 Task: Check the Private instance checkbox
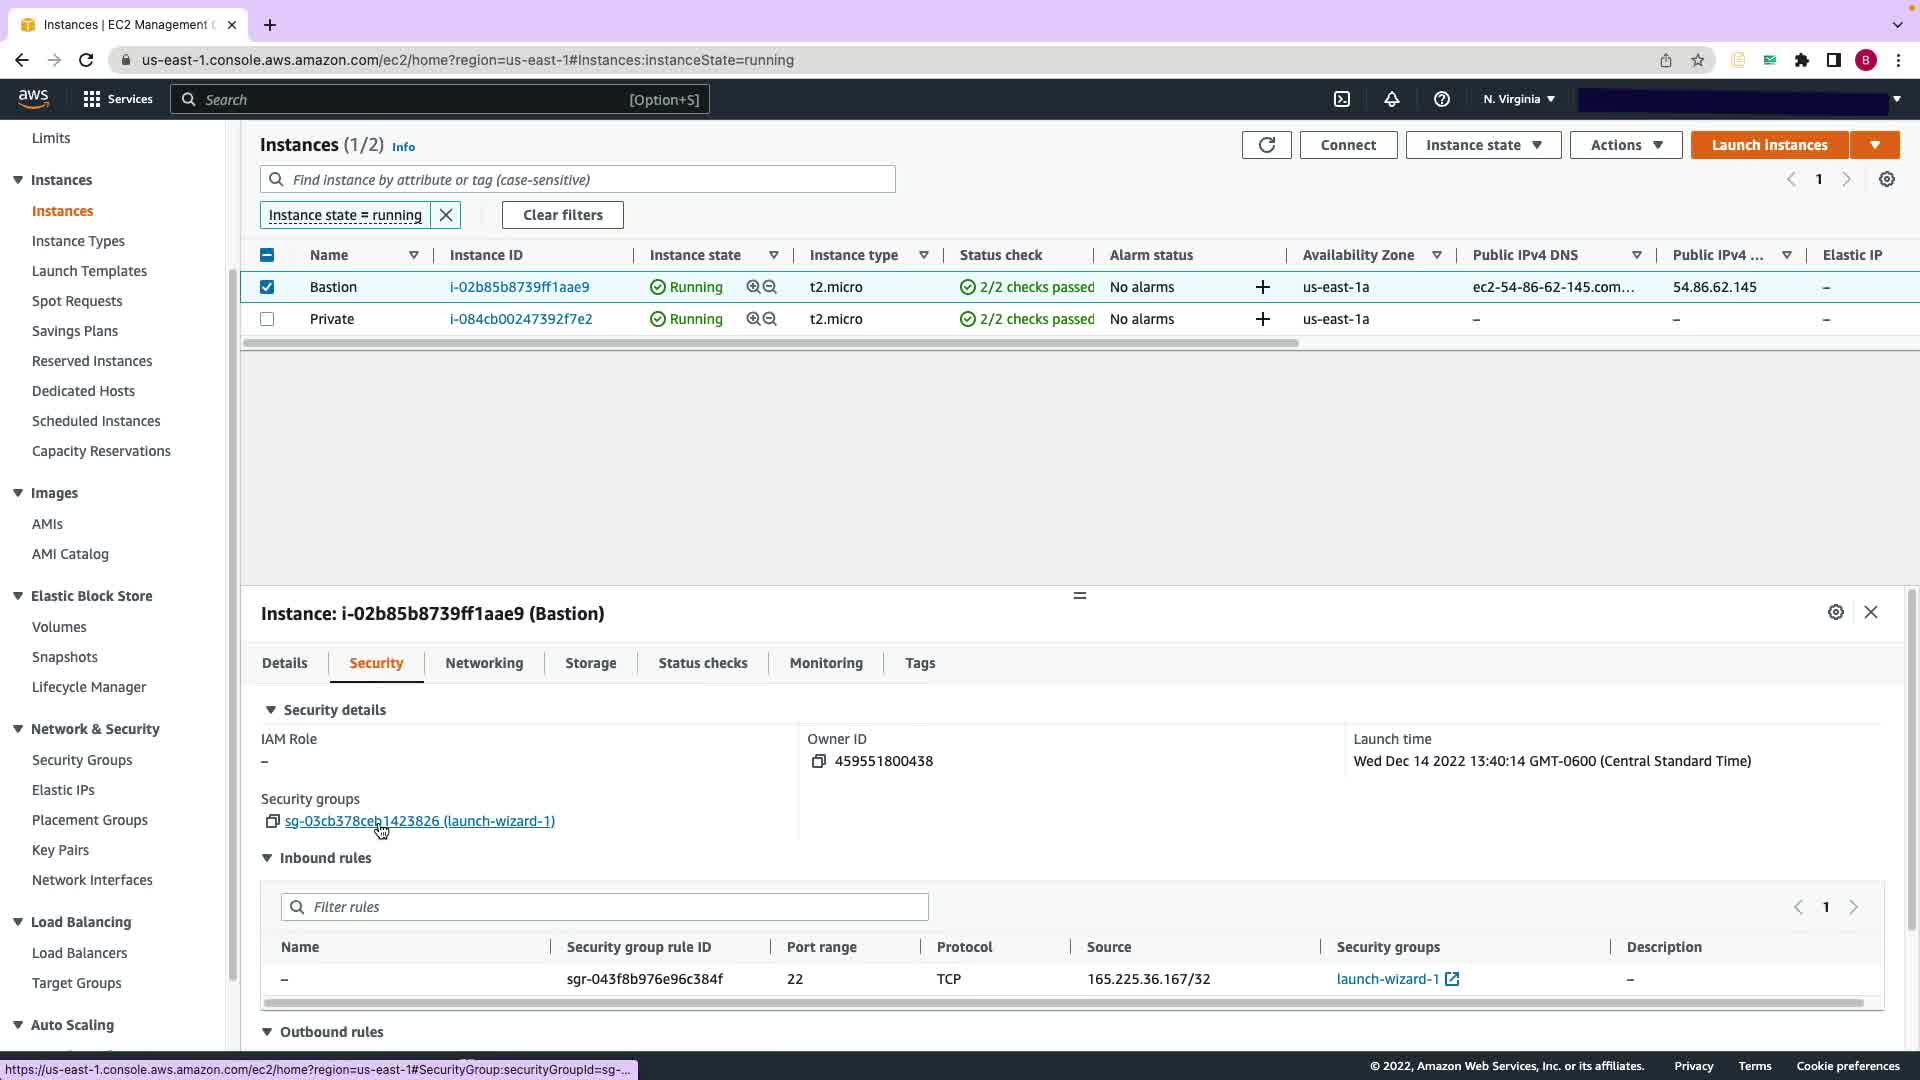267,319
